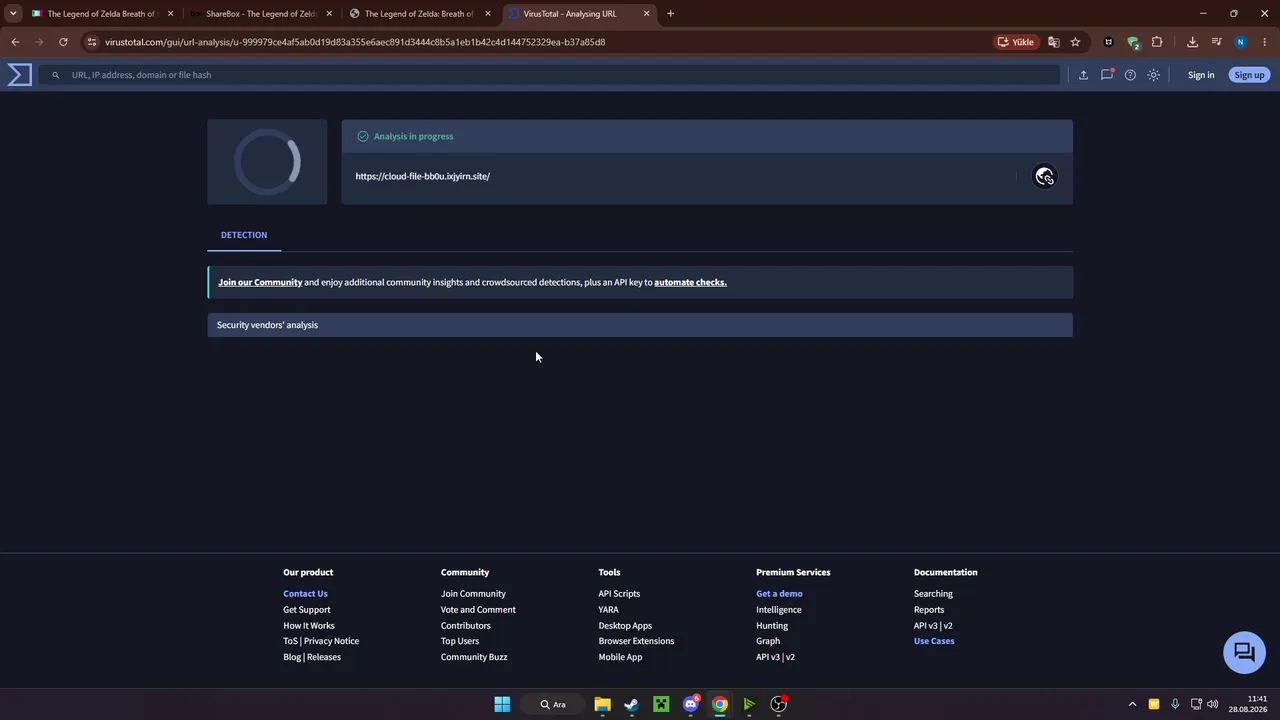Bookmark this page with star icon
Viewport: 1280px width, 720px height.
pos(1075,42)
